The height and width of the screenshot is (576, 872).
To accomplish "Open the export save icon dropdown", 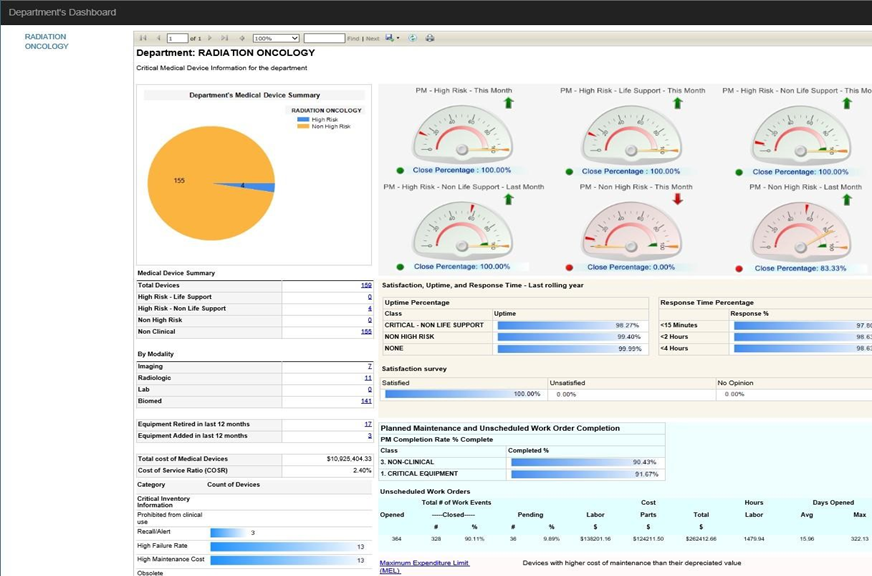I will (x=393, y=38).
